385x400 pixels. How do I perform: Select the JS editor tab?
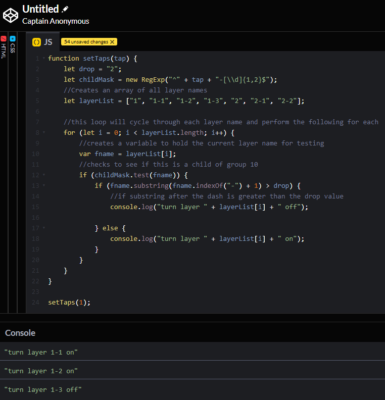43,42
